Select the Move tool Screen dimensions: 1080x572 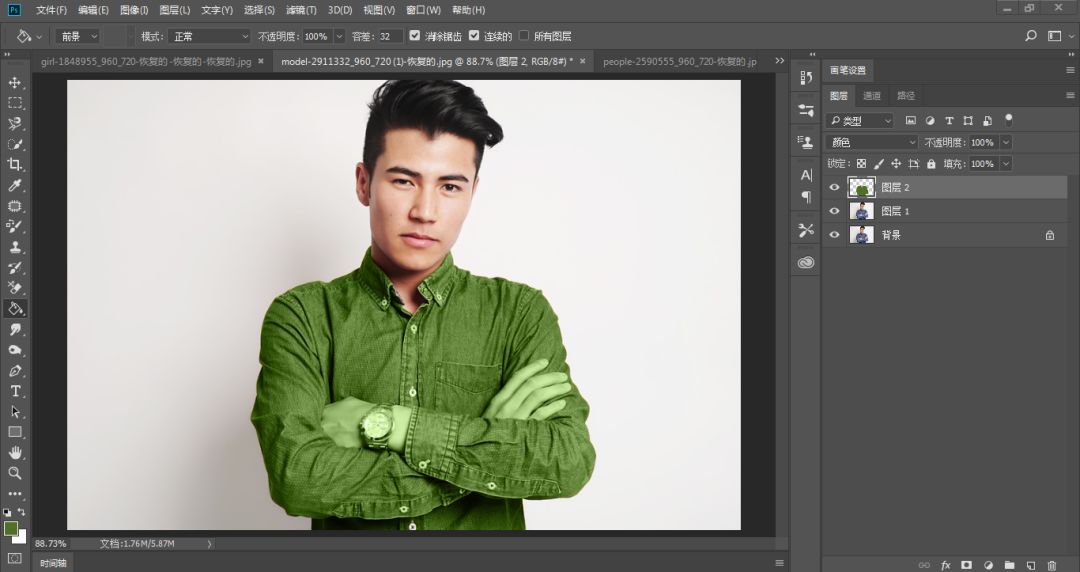point(15,82)
